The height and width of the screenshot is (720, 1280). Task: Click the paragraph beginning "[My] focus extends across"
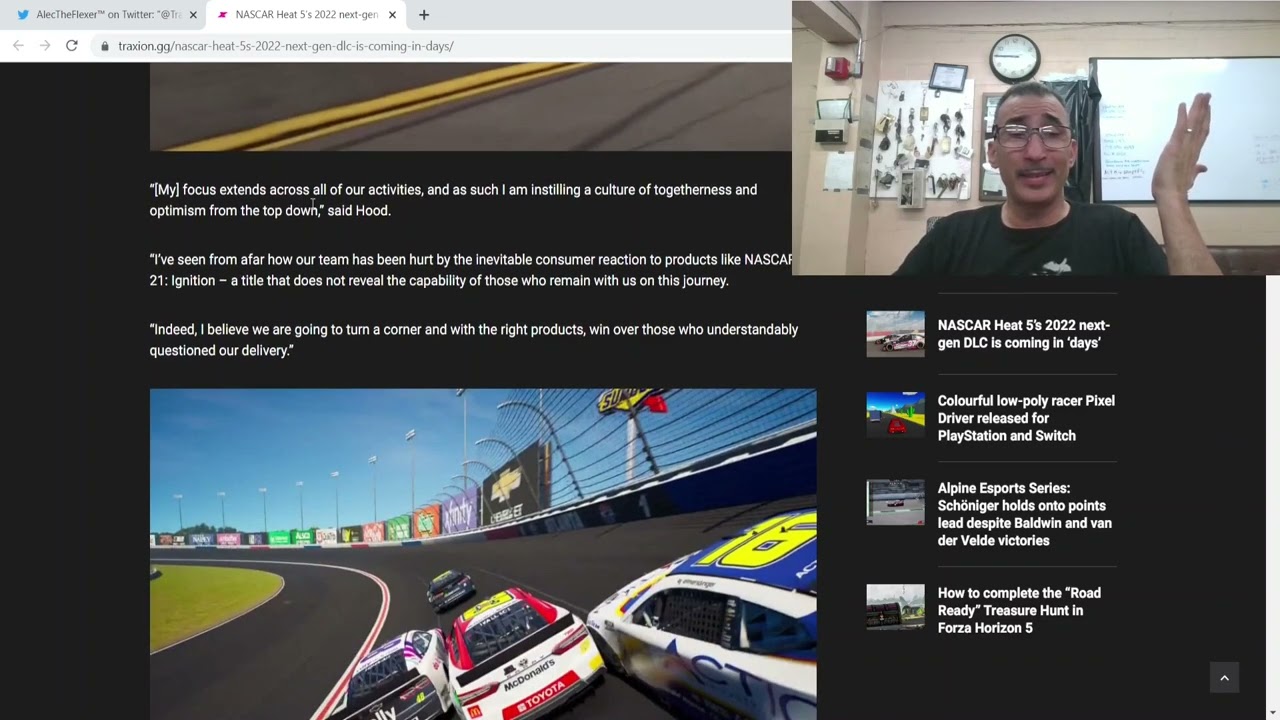coord(453,200)
